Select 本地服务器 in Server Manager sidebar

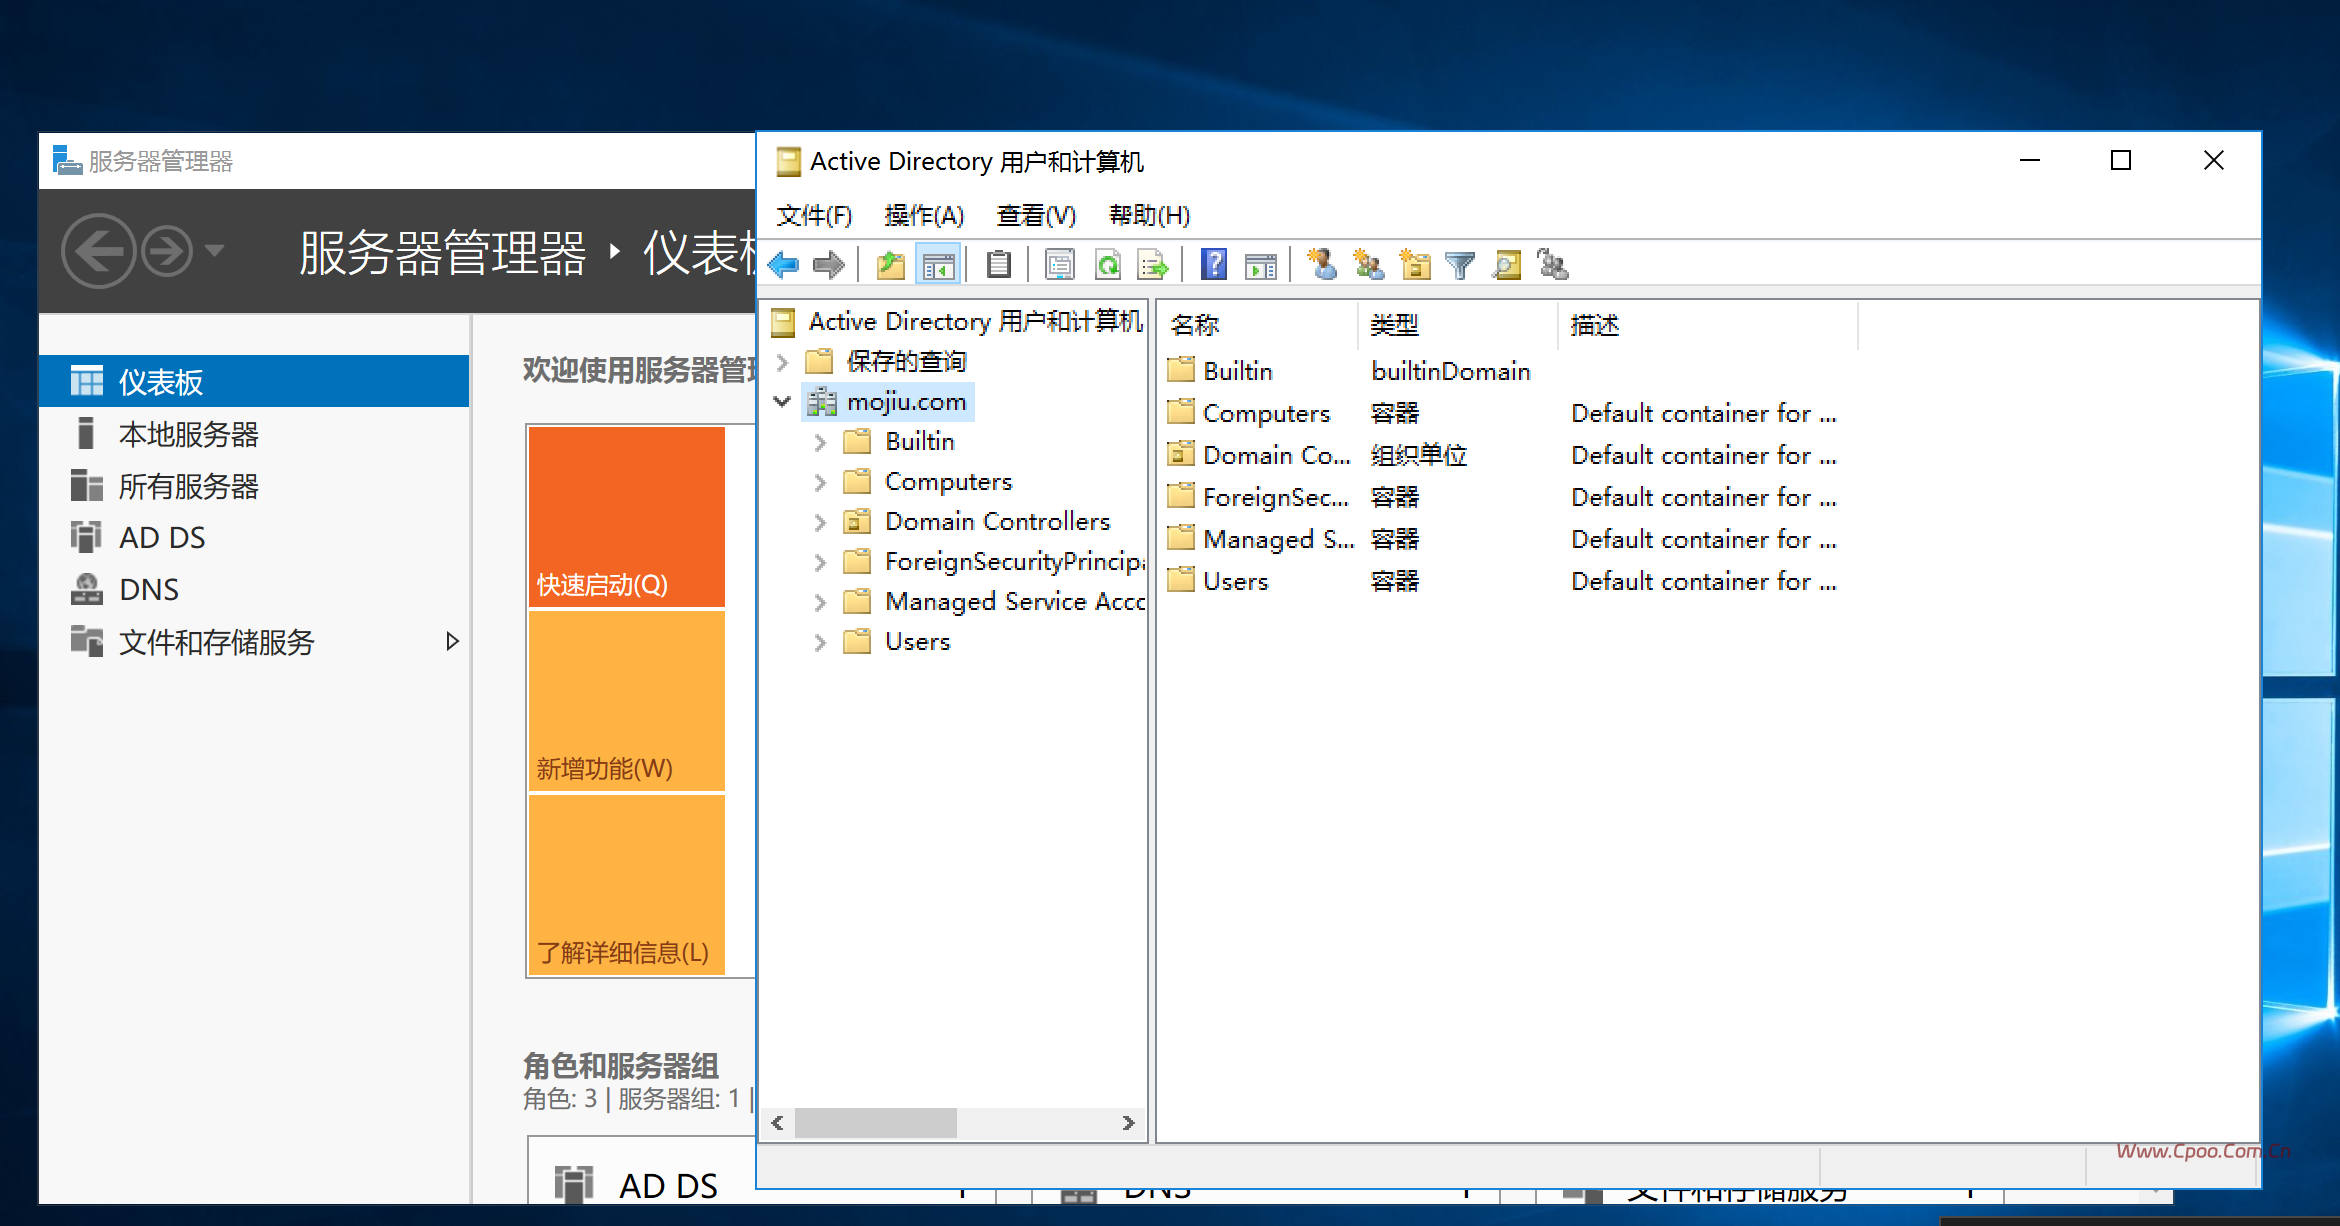point(254,434)
